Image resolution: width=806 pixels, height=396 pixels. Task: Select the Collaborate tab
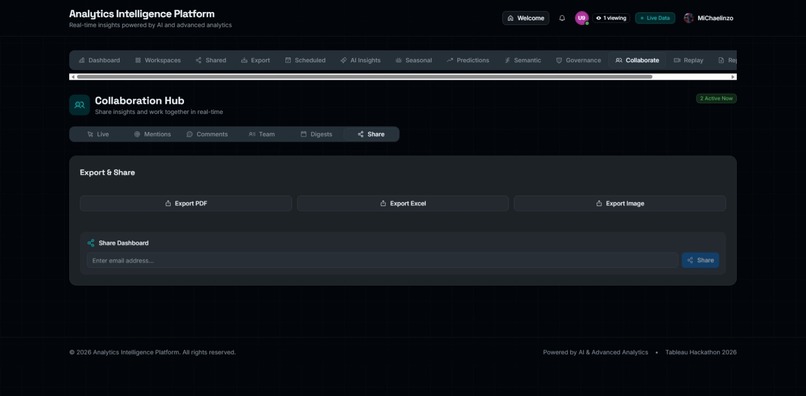(x=637, y=60)
